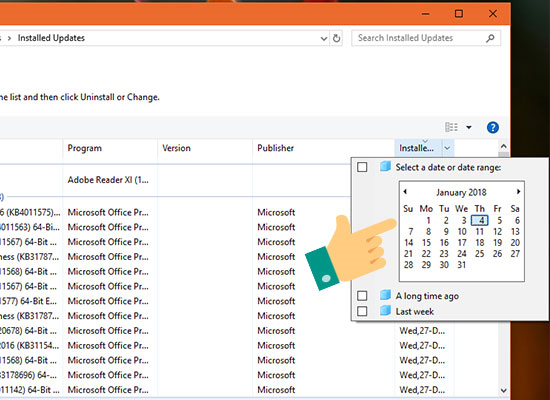Select the update row ending 577) 64-Bit E
Image resolution: width=550 pixels, height=400 pixels.
point(175,301)
